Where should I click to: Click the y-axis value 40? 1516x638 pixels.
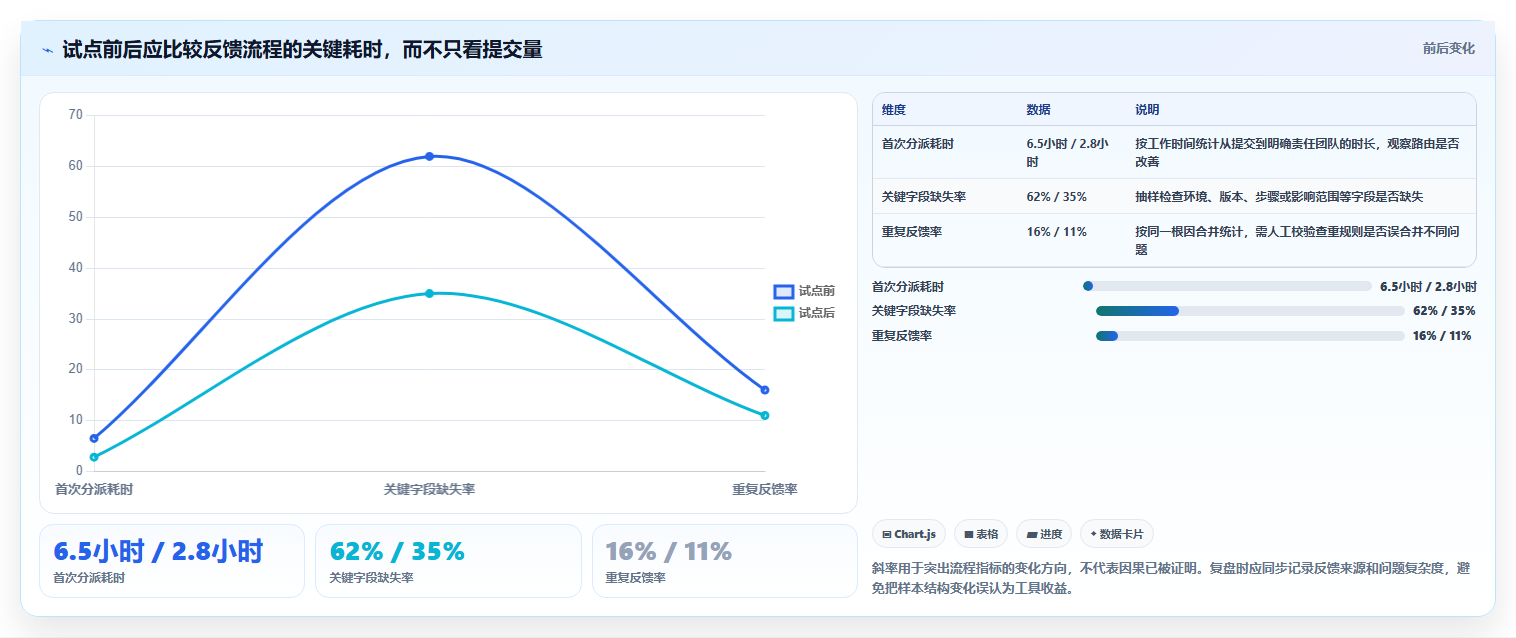click(x=76, y=268)
